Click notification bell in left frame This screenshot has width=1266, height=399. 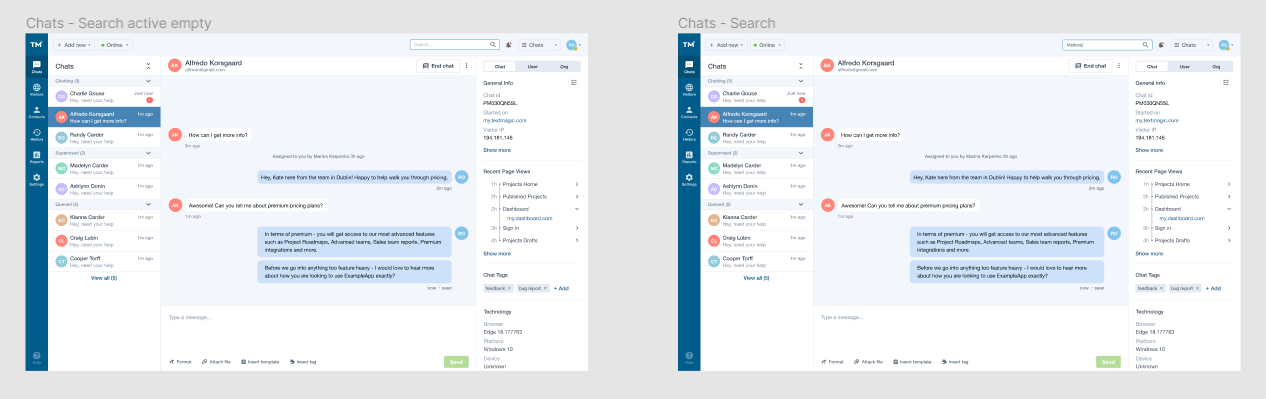[509, 45]
